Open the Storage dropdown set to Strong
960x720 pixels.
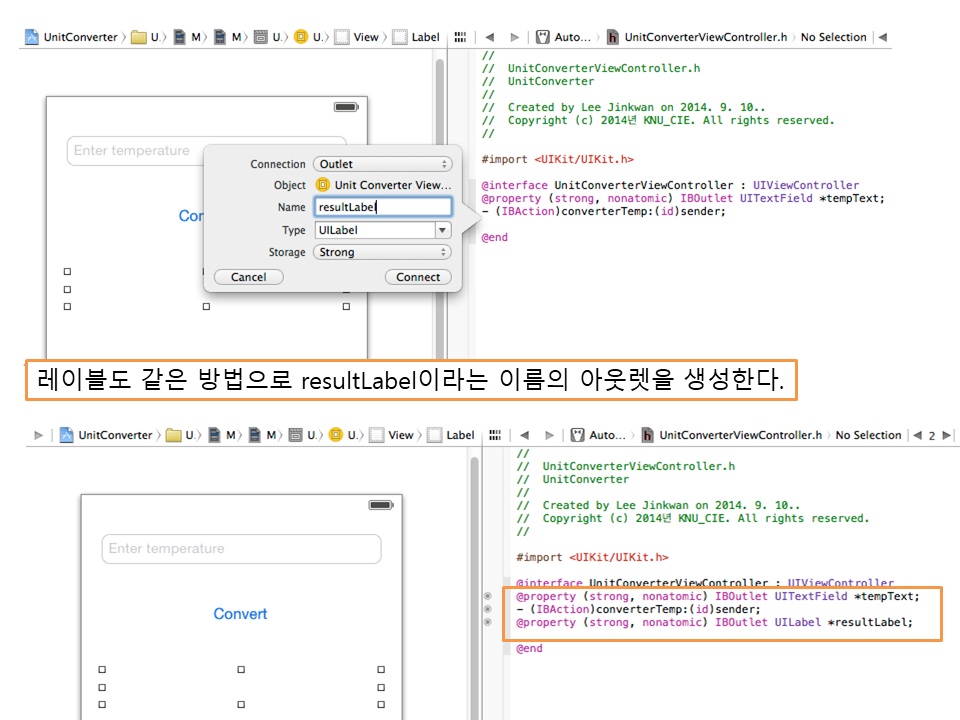tap(382, 252)
